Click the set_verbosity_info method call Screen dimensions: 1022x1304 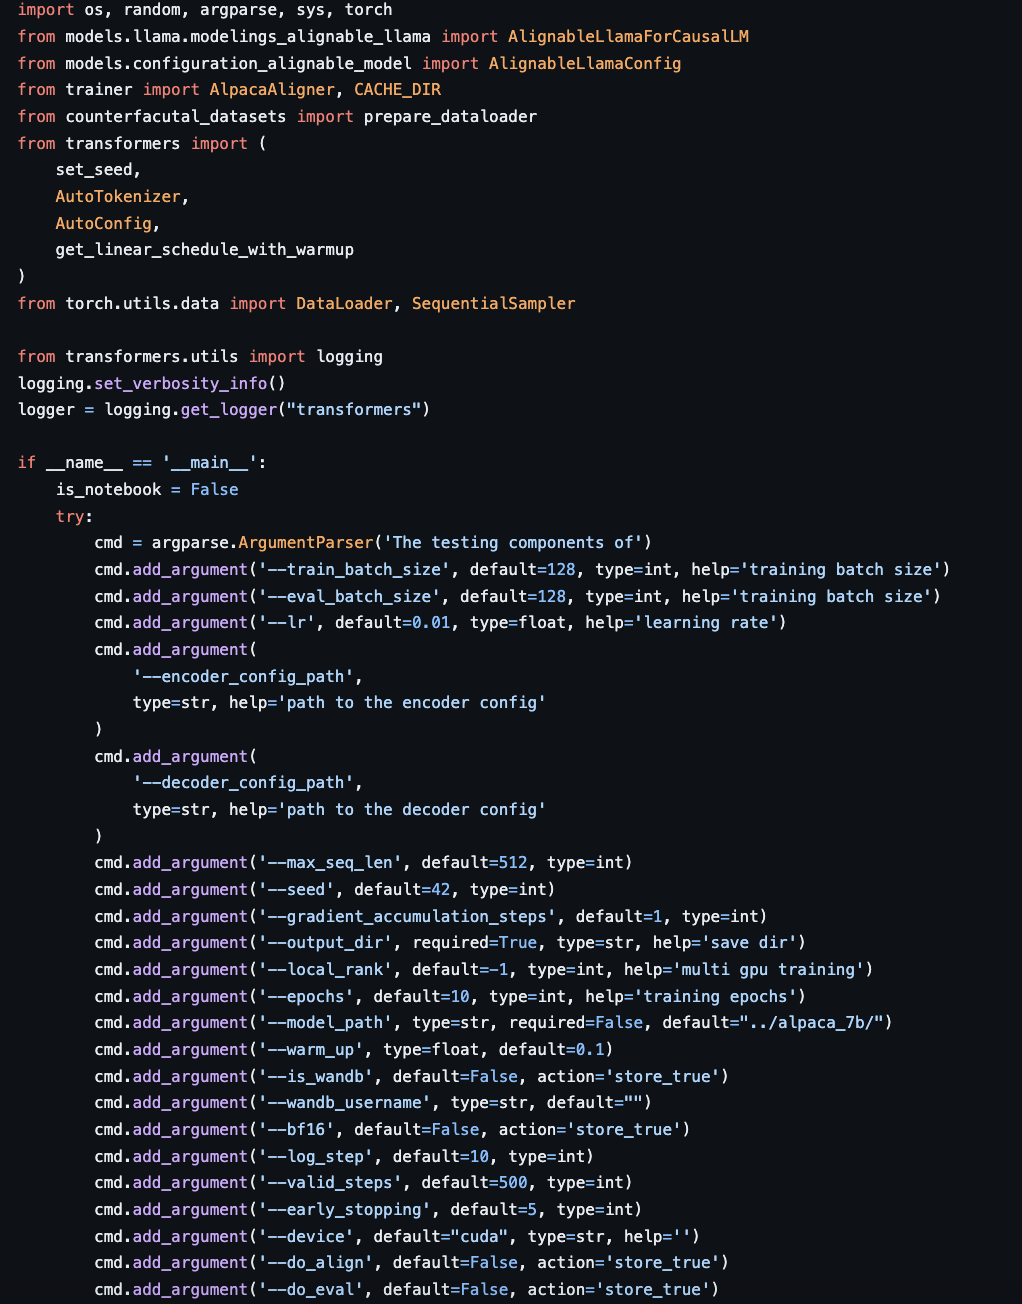tap(181, 383)
